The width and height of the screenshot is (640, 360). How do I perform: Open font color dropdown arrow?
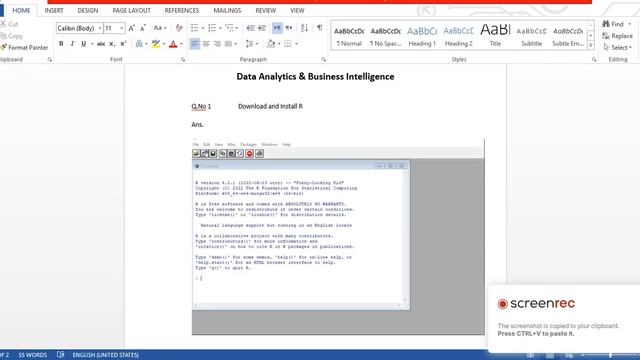tap(181, 44)
